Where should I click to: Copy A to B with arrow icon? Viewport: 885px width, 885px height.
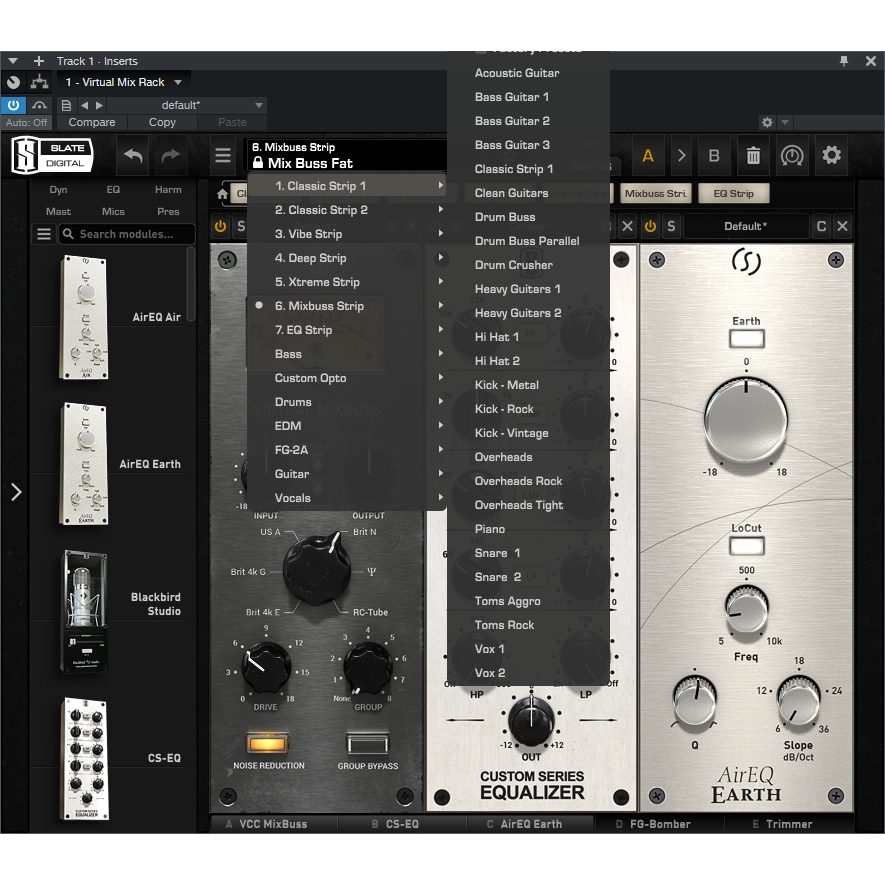pyautogui.click(x=681, y=156)
